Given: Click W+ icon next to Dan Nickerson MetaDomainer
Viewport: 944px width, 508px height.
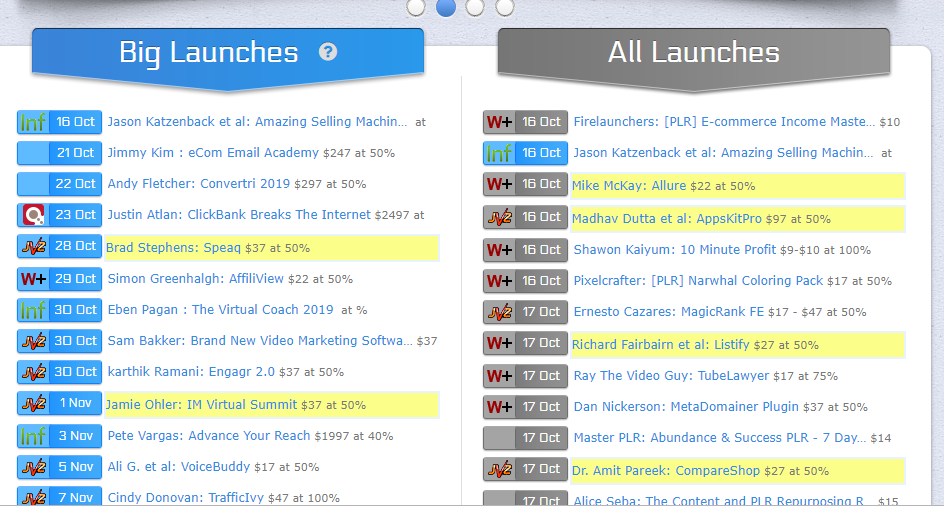Looking at the screenshot, I should (499, 407).
